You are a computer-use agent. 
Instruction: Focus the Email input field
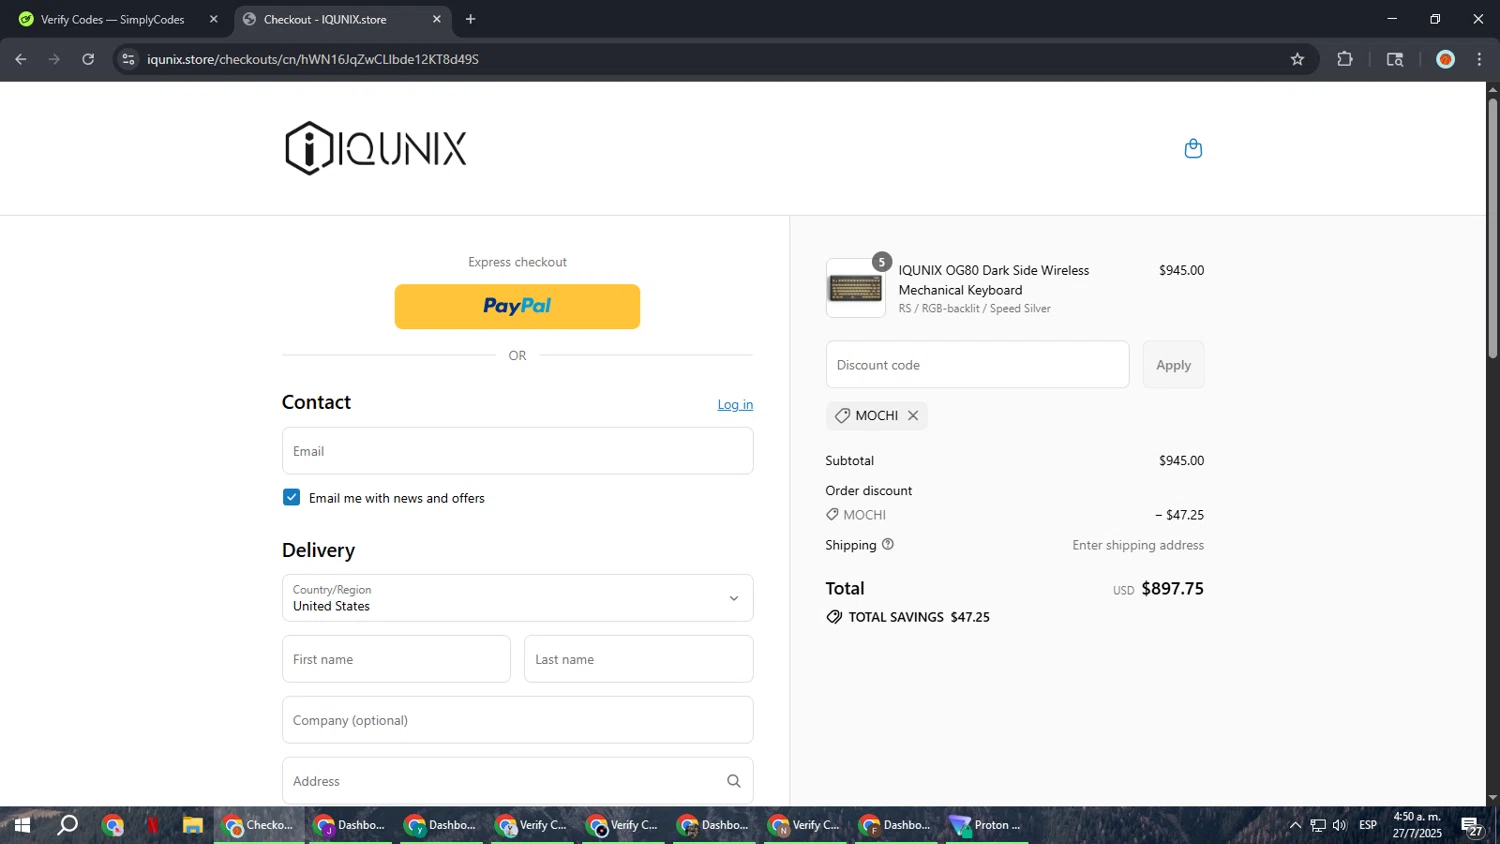click(517, 451)
